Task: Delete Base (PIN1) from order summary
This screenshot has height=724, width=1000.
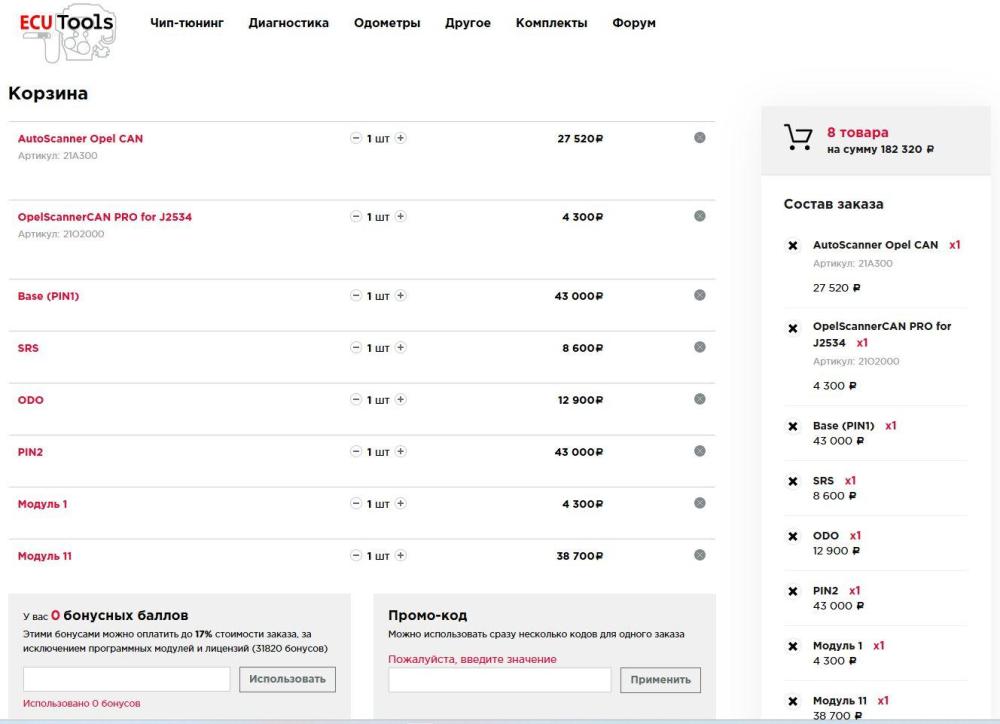Action: pyautogui.click(x=793, y=426)
